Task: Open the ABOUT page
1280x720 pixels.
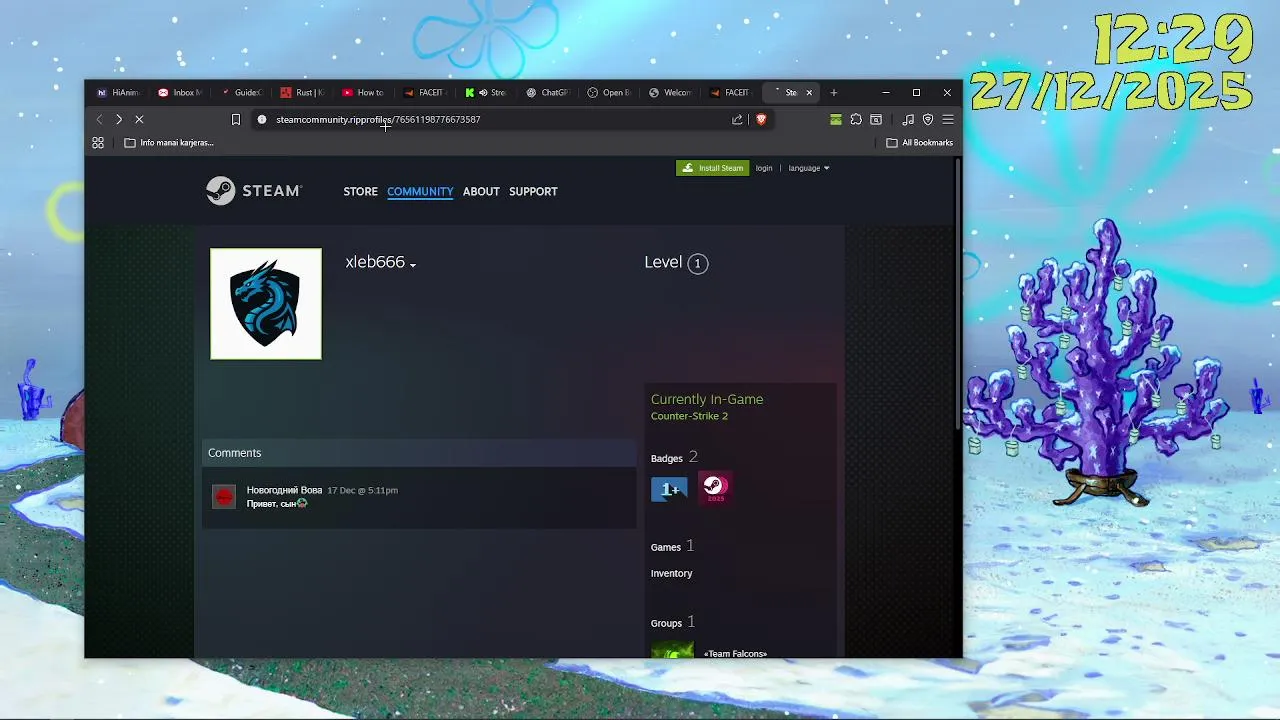Action: (x=481, y=191)
